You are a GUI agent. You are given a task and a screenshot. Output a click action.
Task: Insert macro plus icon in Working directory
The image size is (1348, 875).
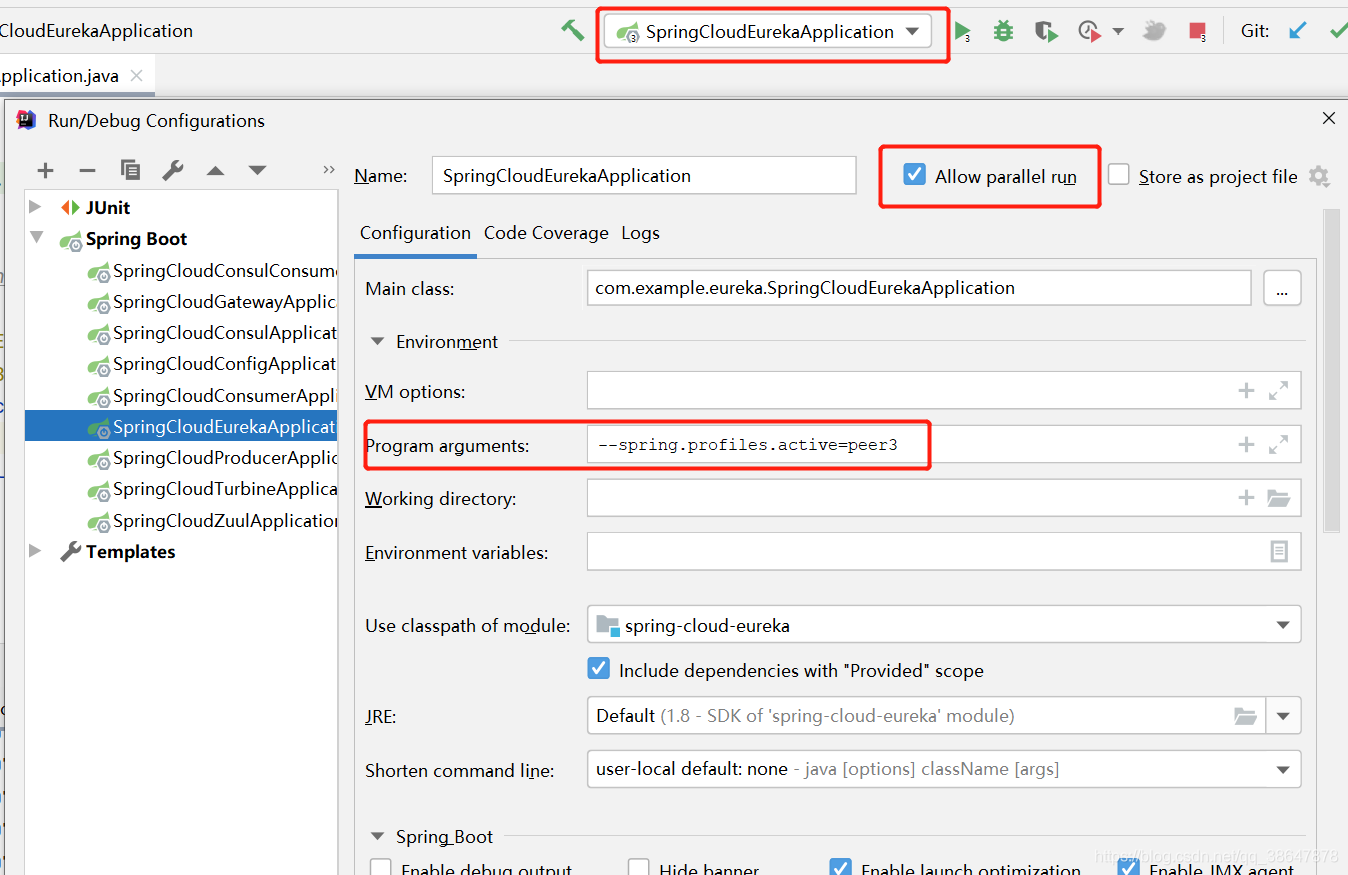(1246, 498)
